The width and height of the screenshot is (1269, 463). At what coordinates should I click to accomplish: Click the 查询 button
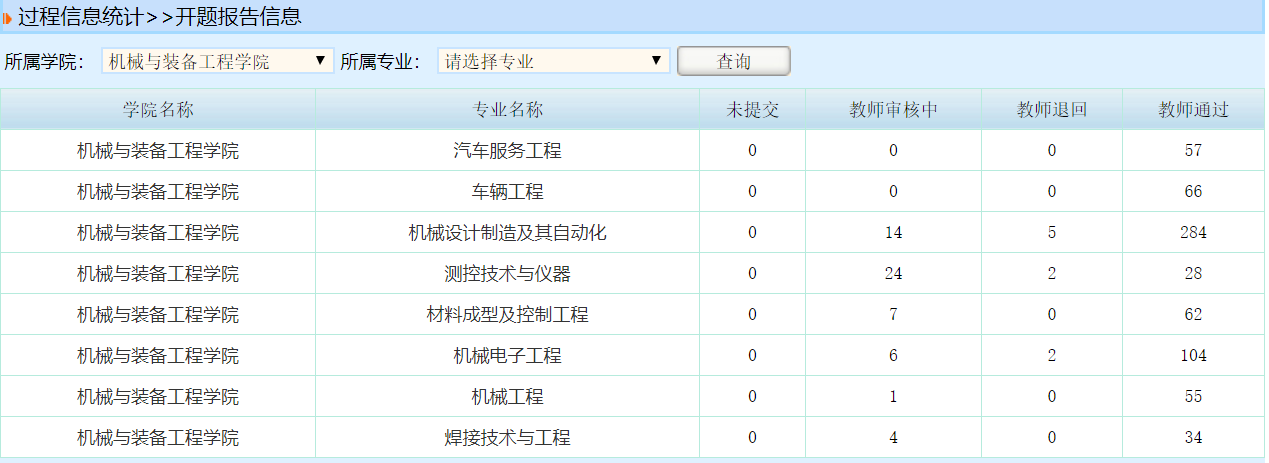coord(733,61)
